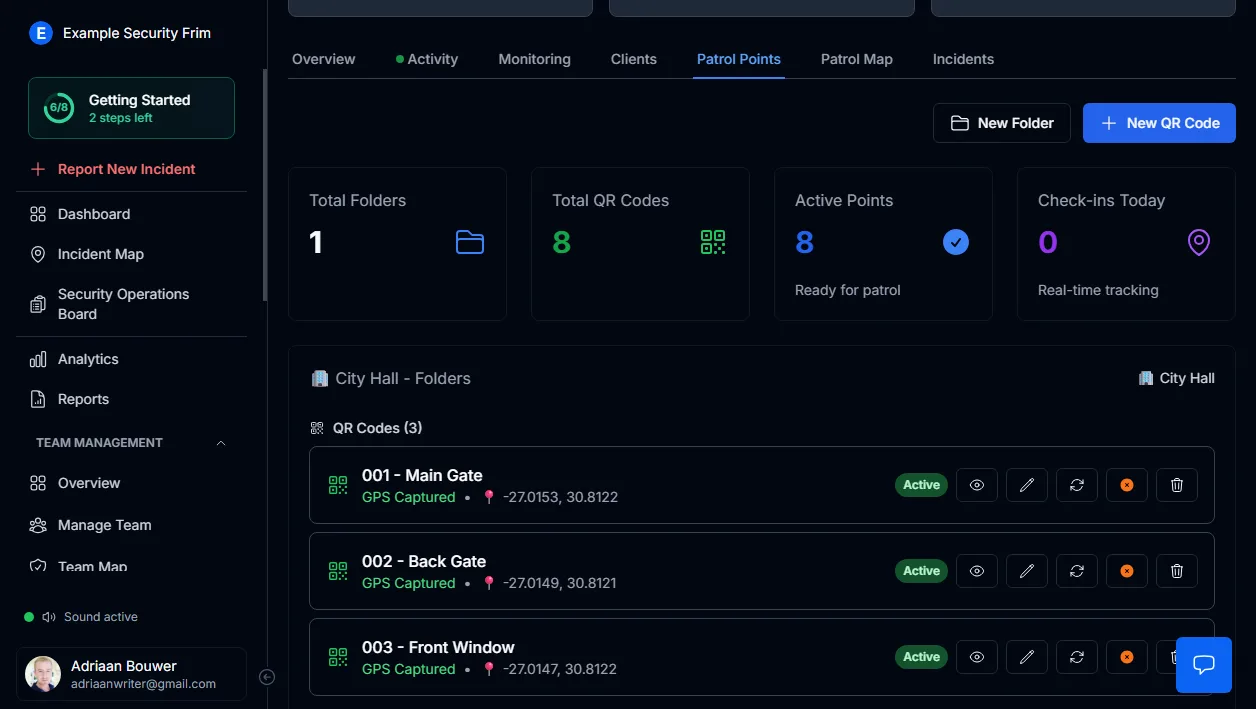Deactivate the 003 - Front Window point
This screenshot has height=709, width=1256.
1126,657
